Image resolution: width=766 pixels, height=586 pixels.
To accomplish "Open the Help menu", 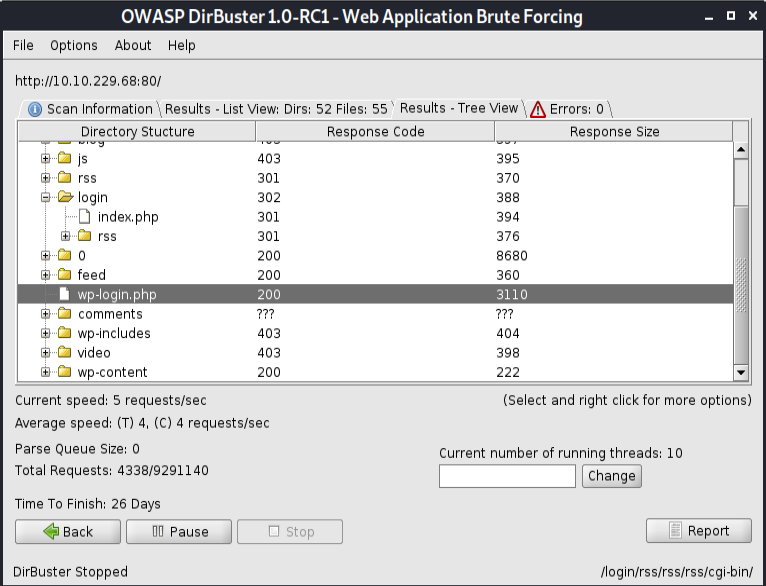I will click(x=182, y=45).
